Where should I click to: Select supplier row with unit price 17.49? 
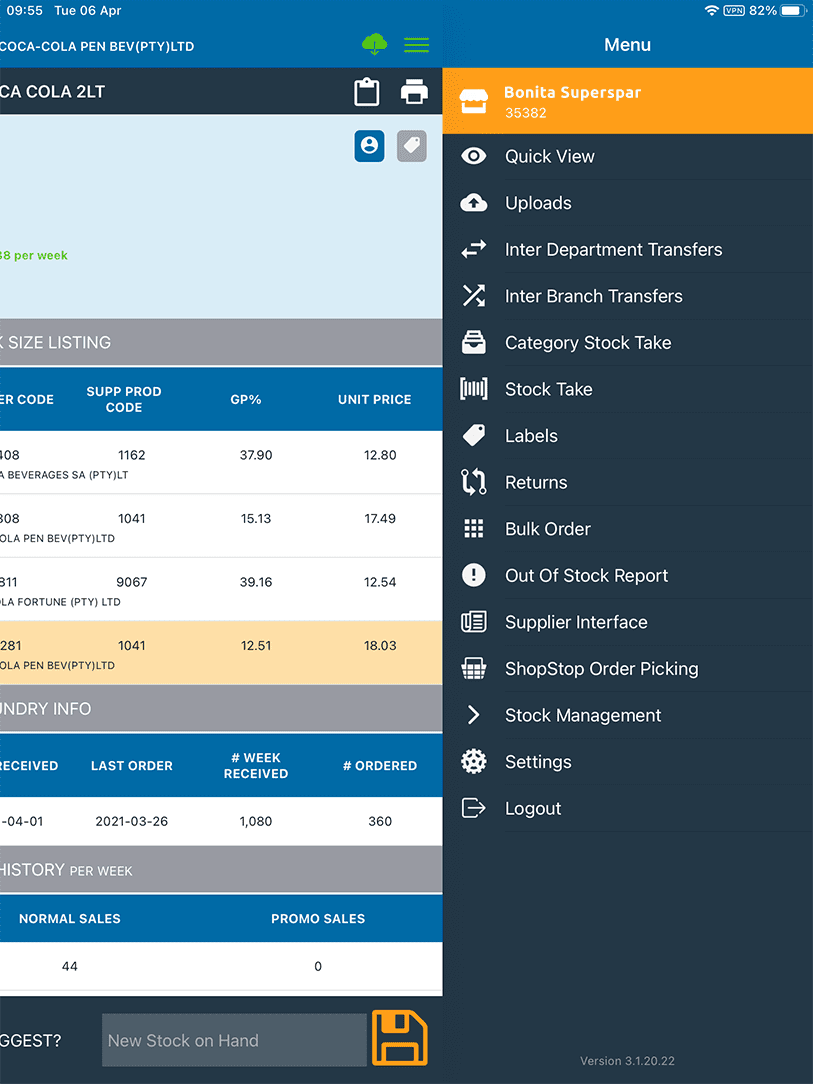221,526
